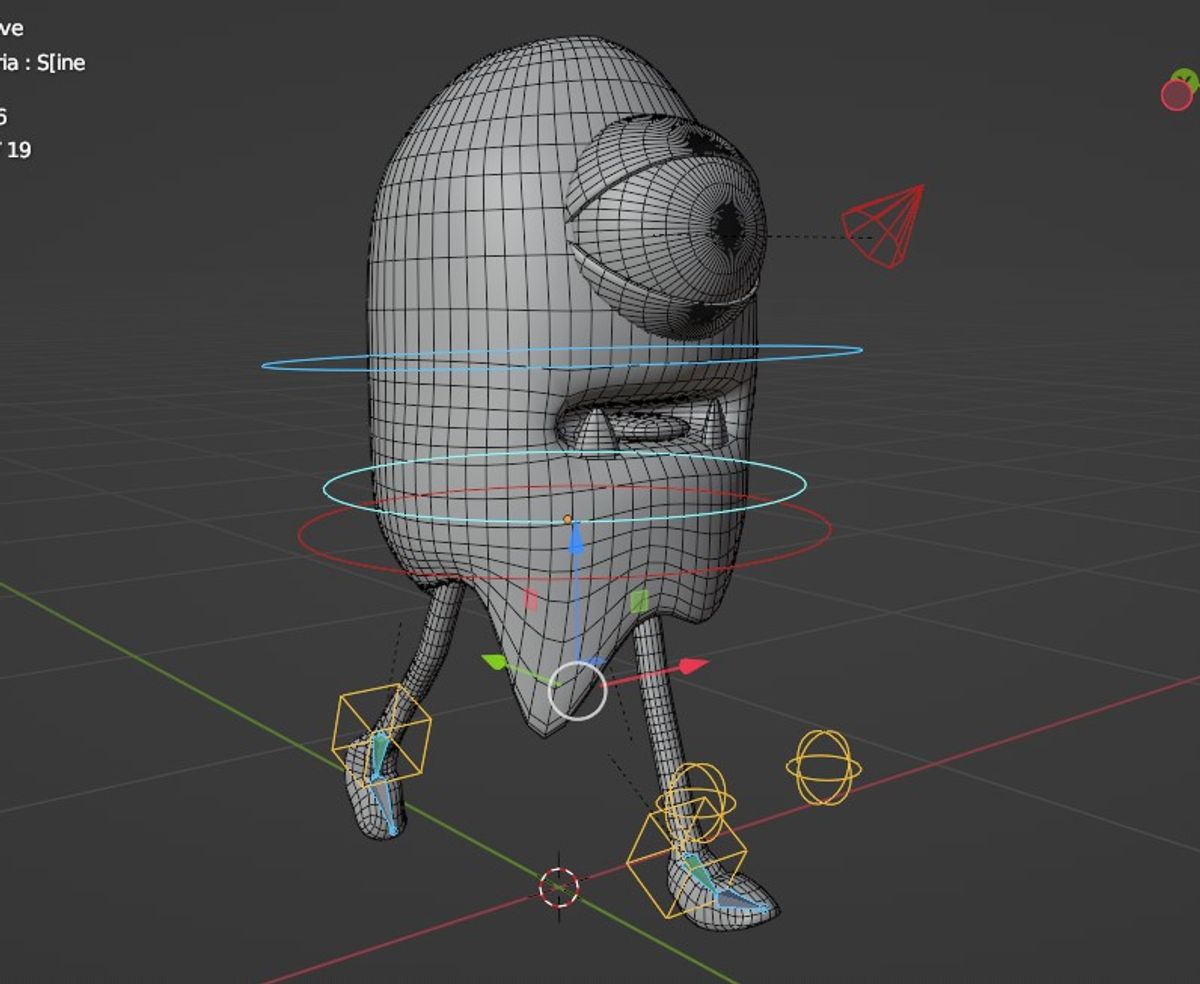The image size is (1200, 984).
Task: Click the "19" overlay text
Action: coord(19,150)
